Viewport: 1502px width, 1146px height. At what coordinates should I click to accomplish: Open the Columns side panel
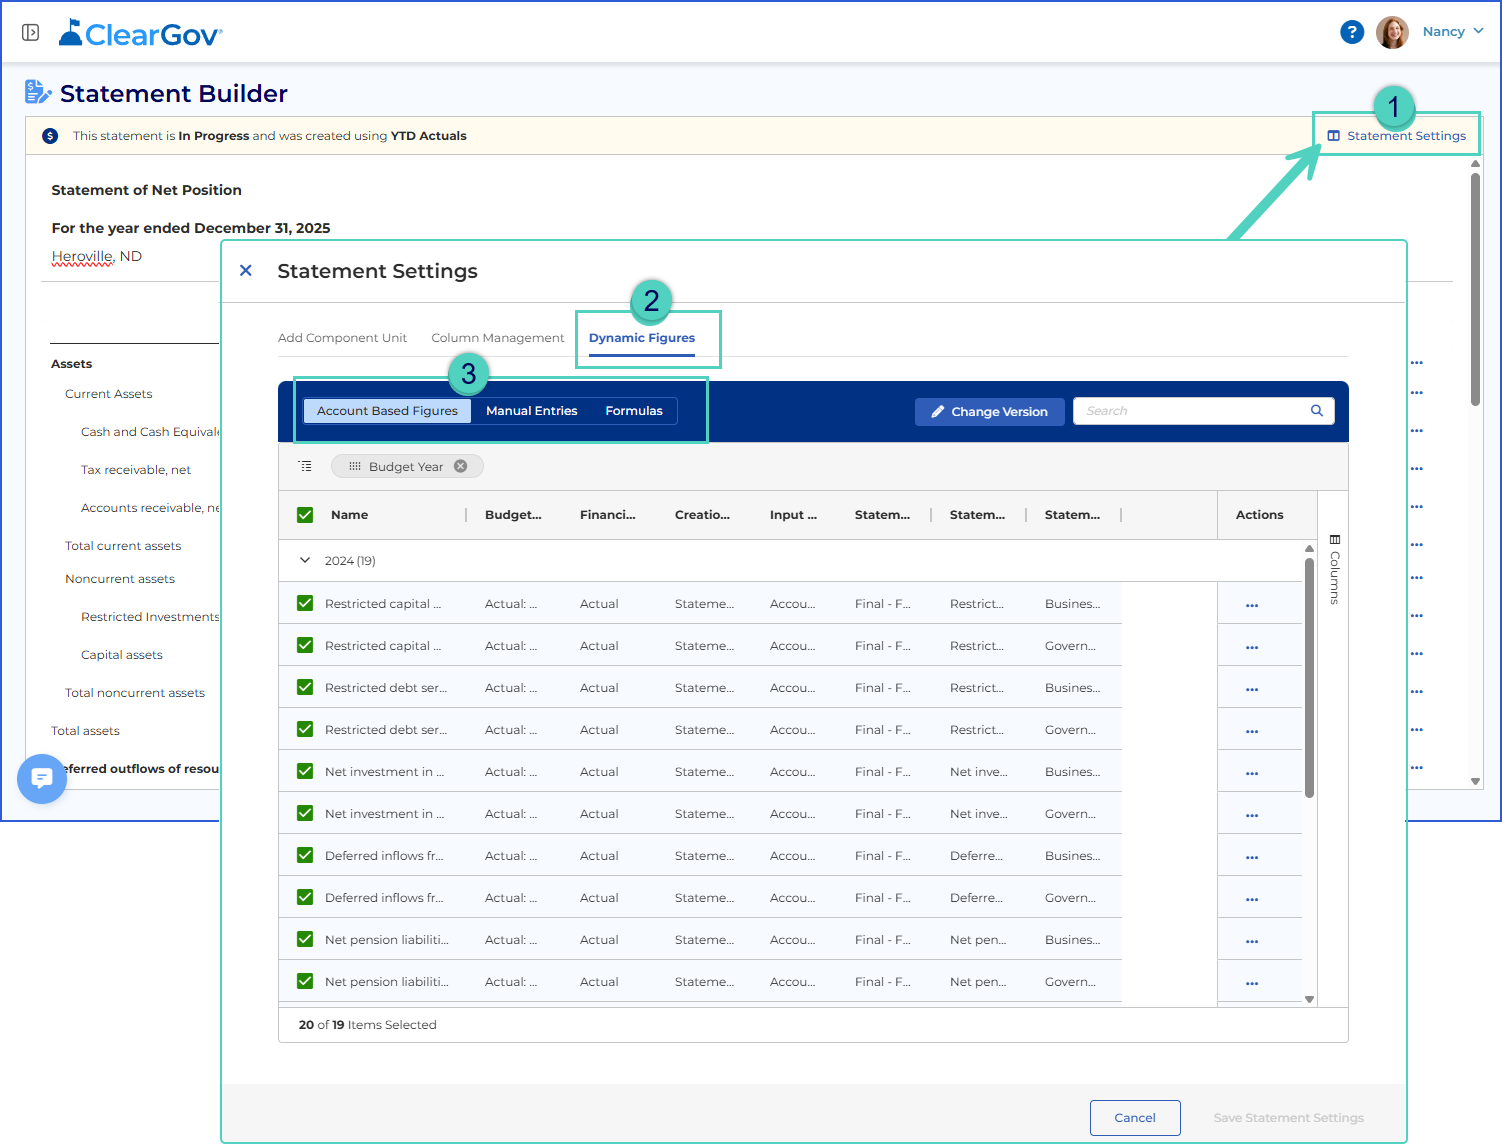coord(1334,570)
